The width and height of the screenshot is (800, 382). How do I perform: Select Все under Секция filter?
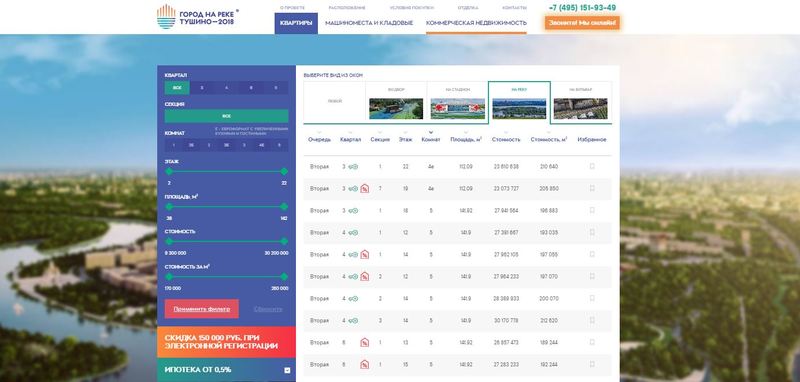(x=227, y=116)
